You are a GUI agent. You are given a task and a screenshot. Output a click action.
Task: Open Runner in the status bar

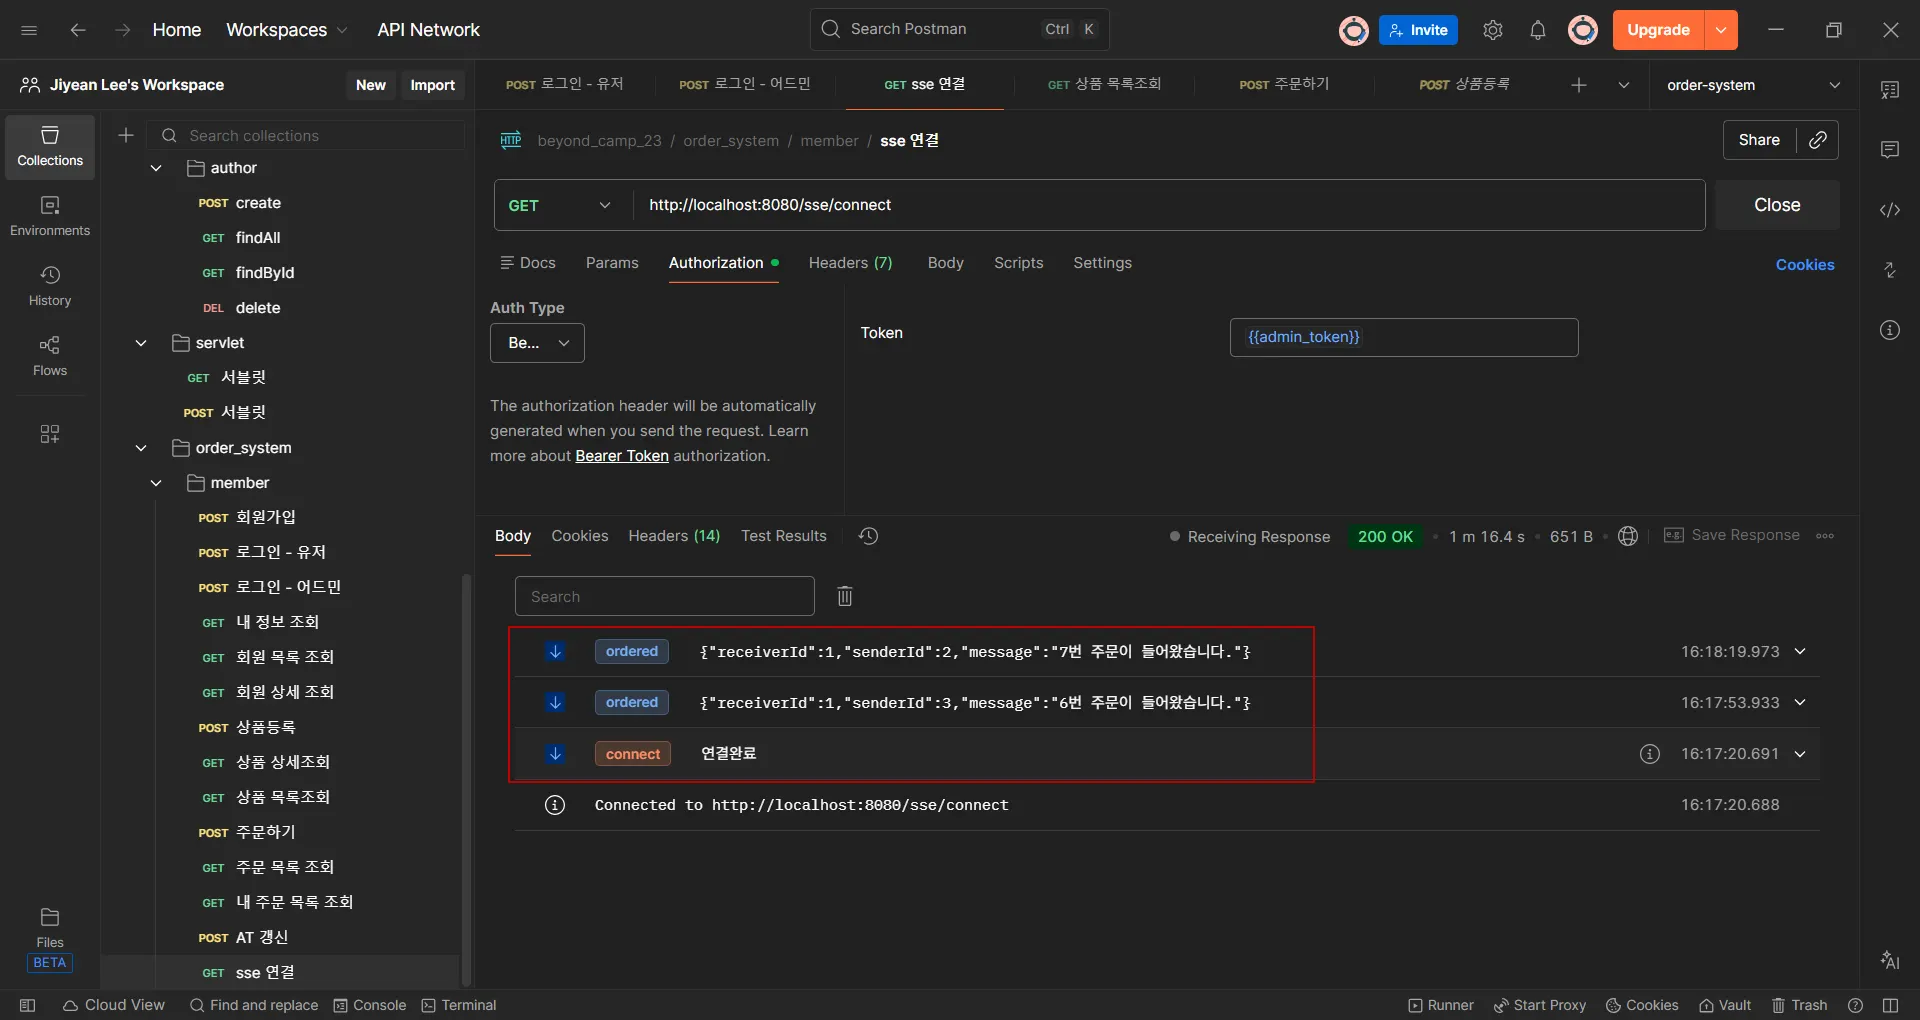1441,1005
